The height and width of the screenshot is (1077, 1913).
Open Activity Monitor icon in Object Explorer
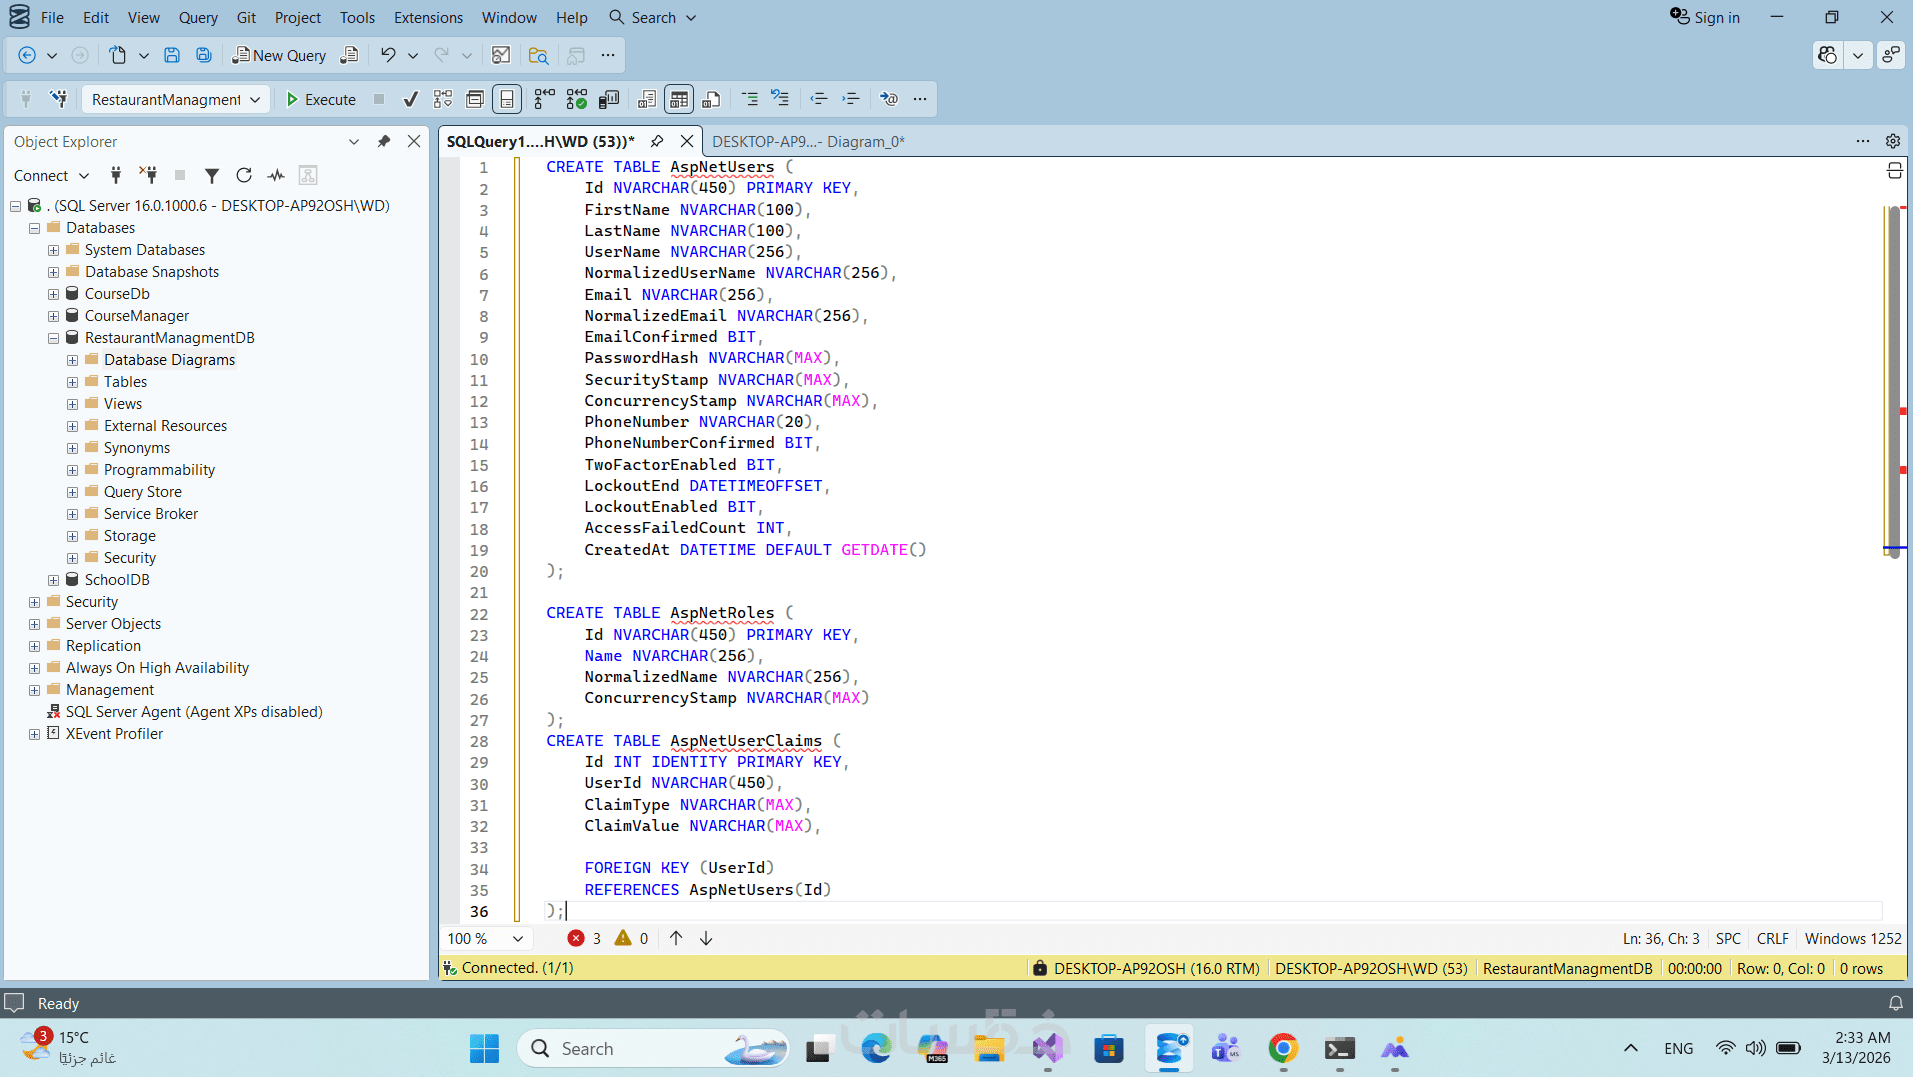pyautogui.click(x=276, y=176)
